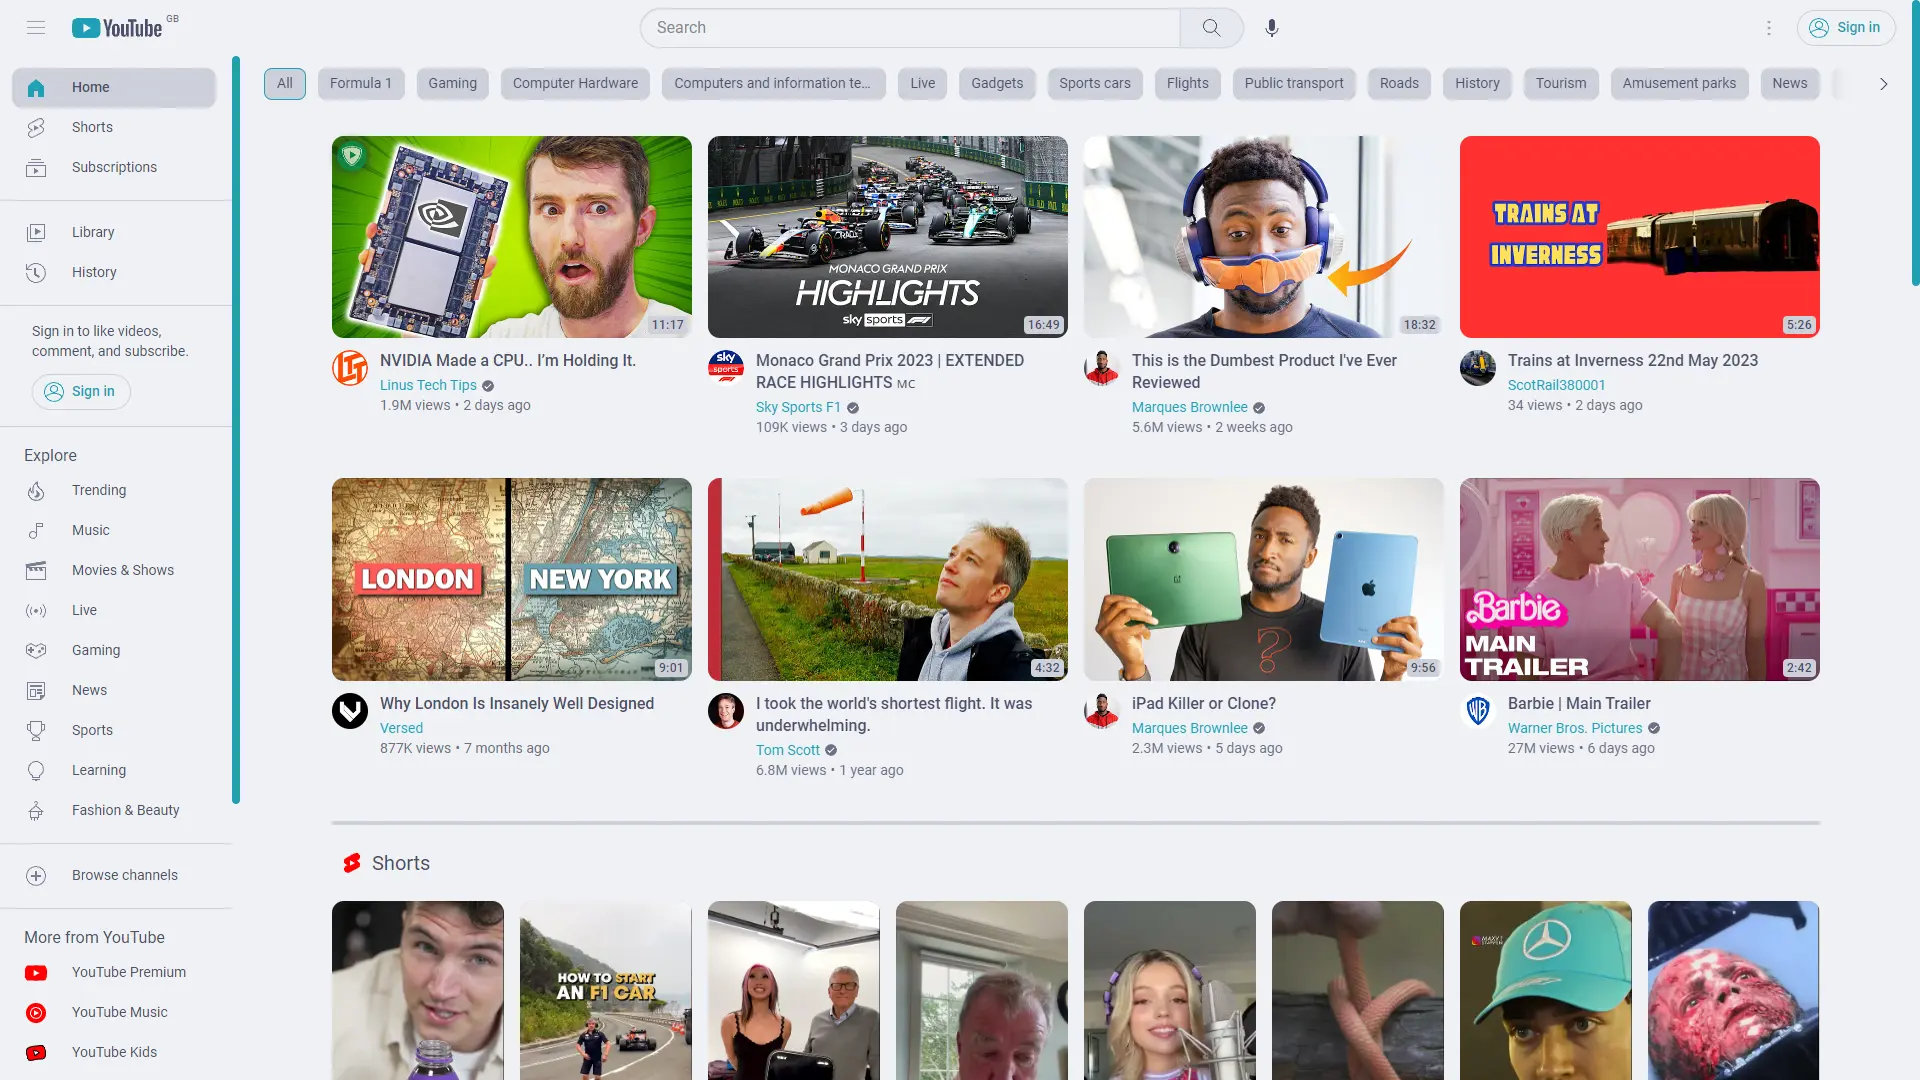Click the Search input field
This screenshot has height=1080, width=1920.
point(910,28)
